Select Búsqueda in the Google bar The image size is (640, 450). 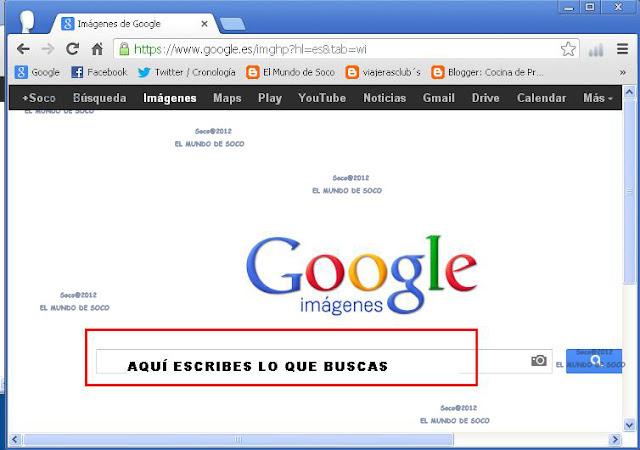[x=100, y=98]
